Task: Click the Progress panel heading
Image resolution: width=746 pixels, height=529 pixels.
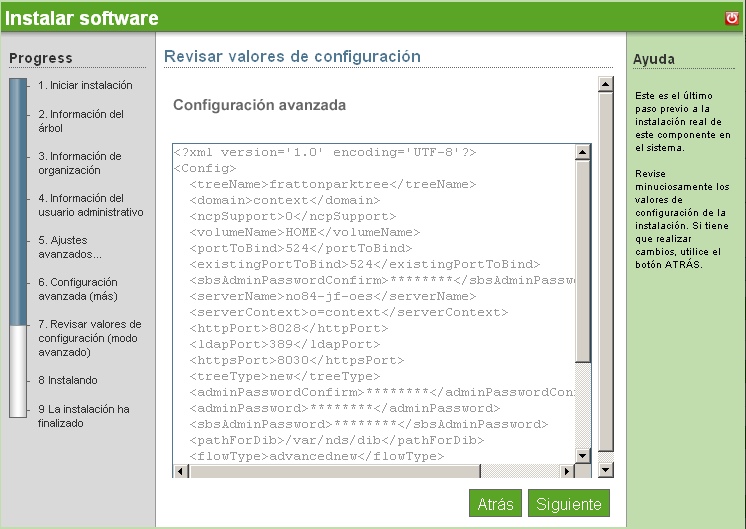Action: point(41,58)
